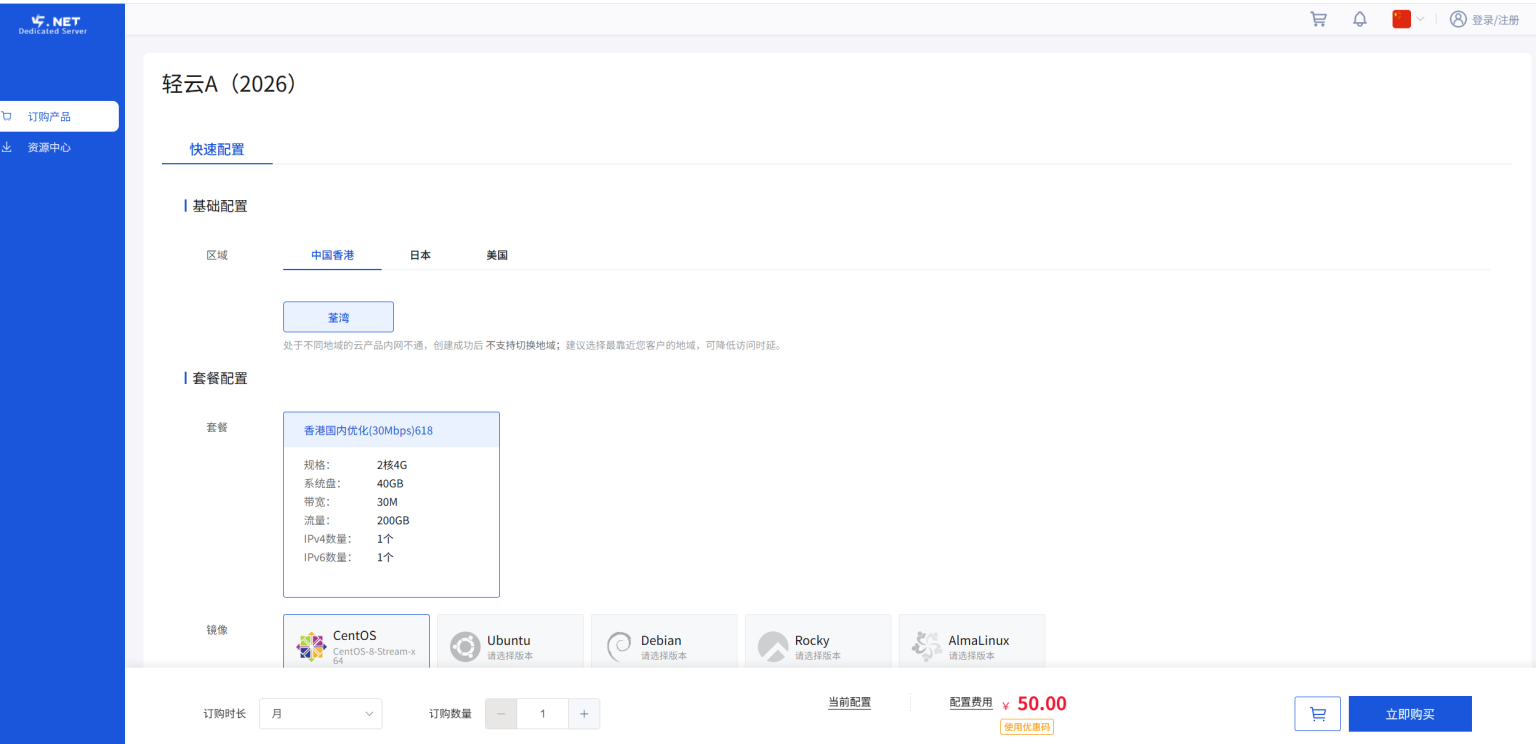Open the 订购时长 month dropdown
1536x744 pixels.
pyautogui.click(x=320, y=714)
